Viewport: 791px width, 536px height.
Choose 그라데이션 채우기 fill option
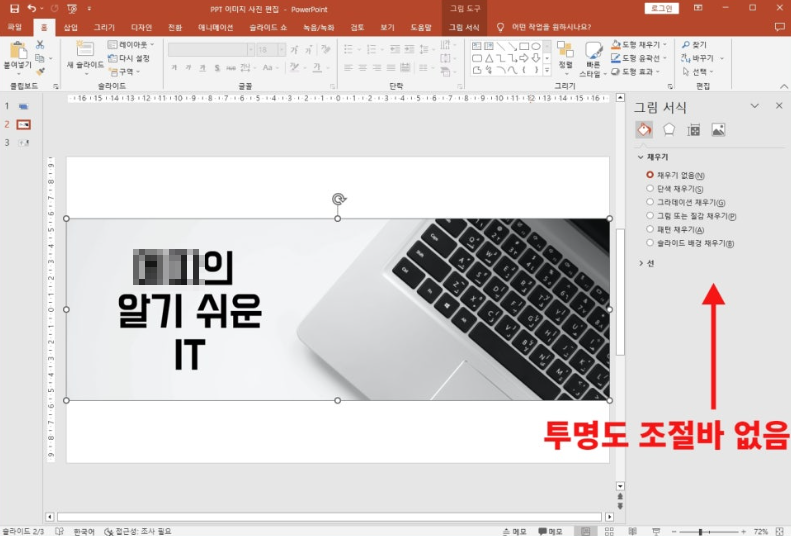(x=650, y=202)
